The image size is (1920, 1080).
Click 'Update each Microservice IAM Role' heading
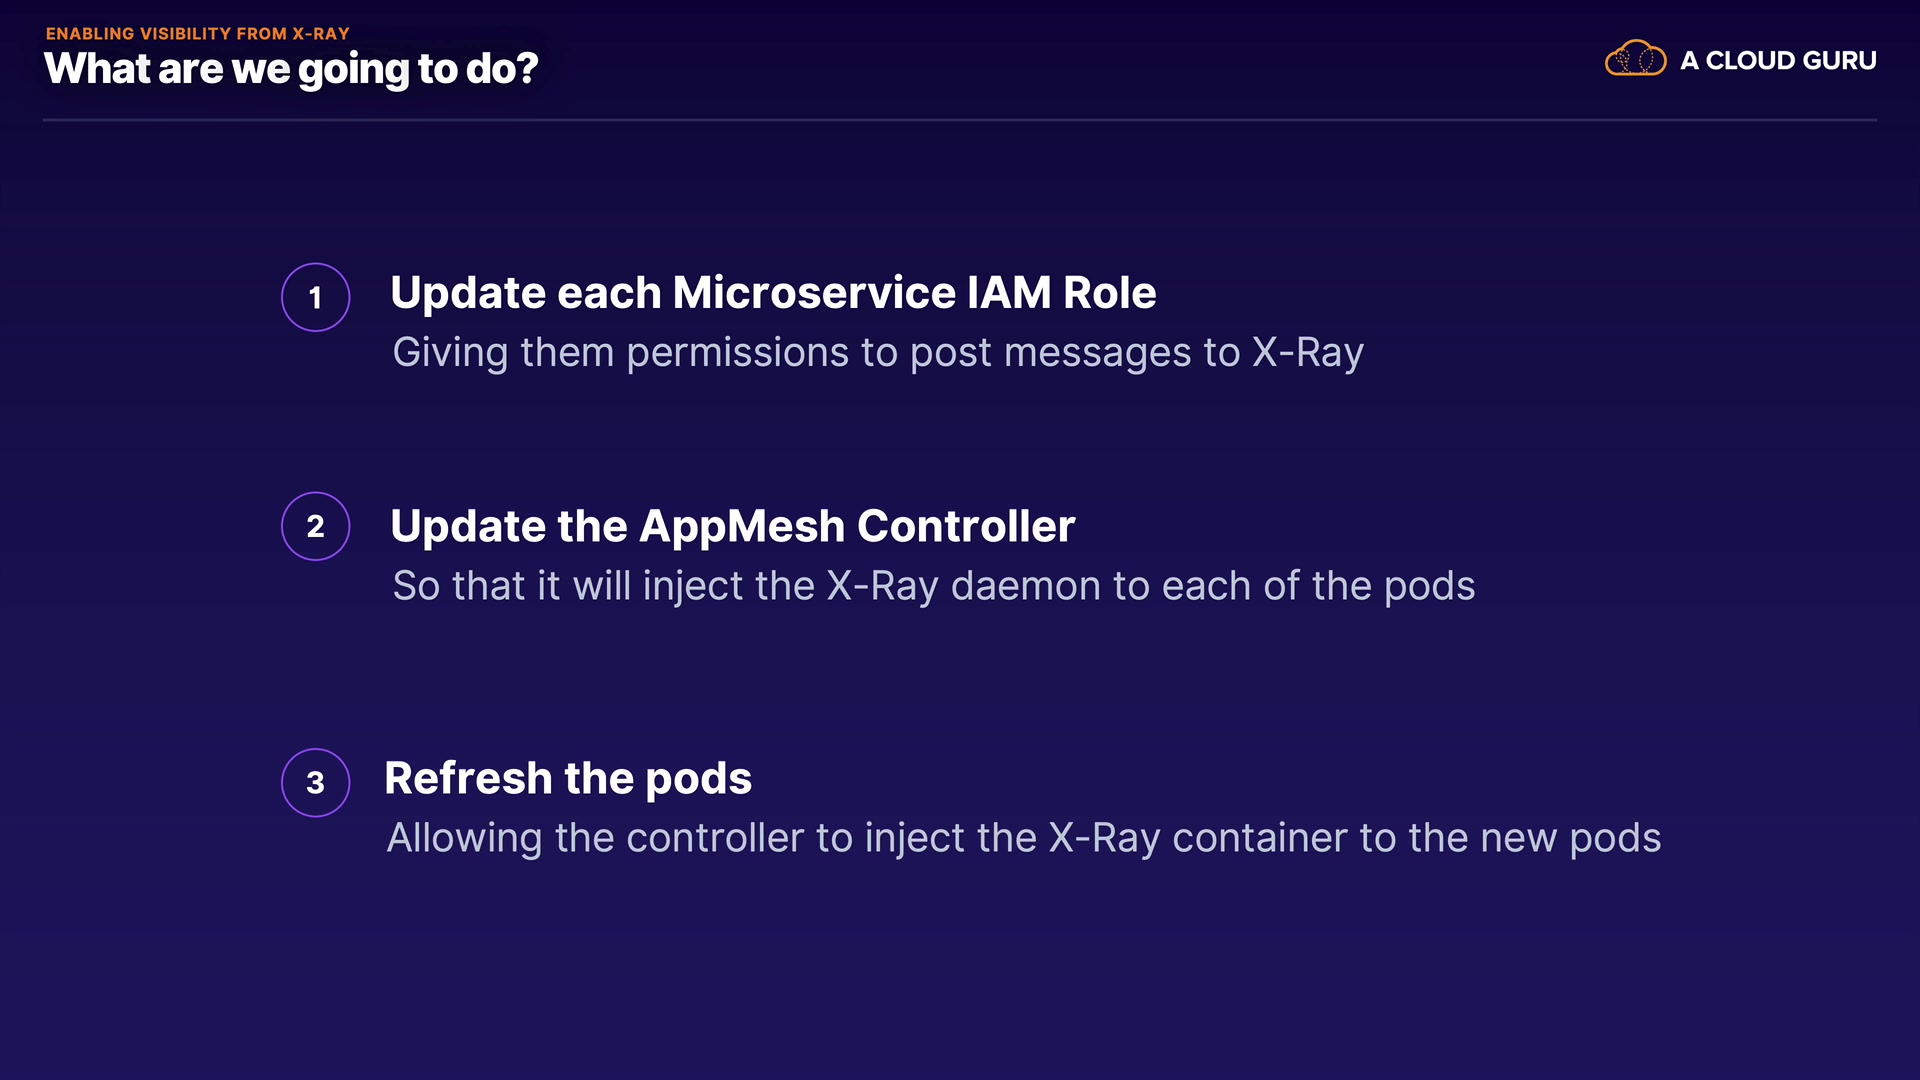coord(772,293)
